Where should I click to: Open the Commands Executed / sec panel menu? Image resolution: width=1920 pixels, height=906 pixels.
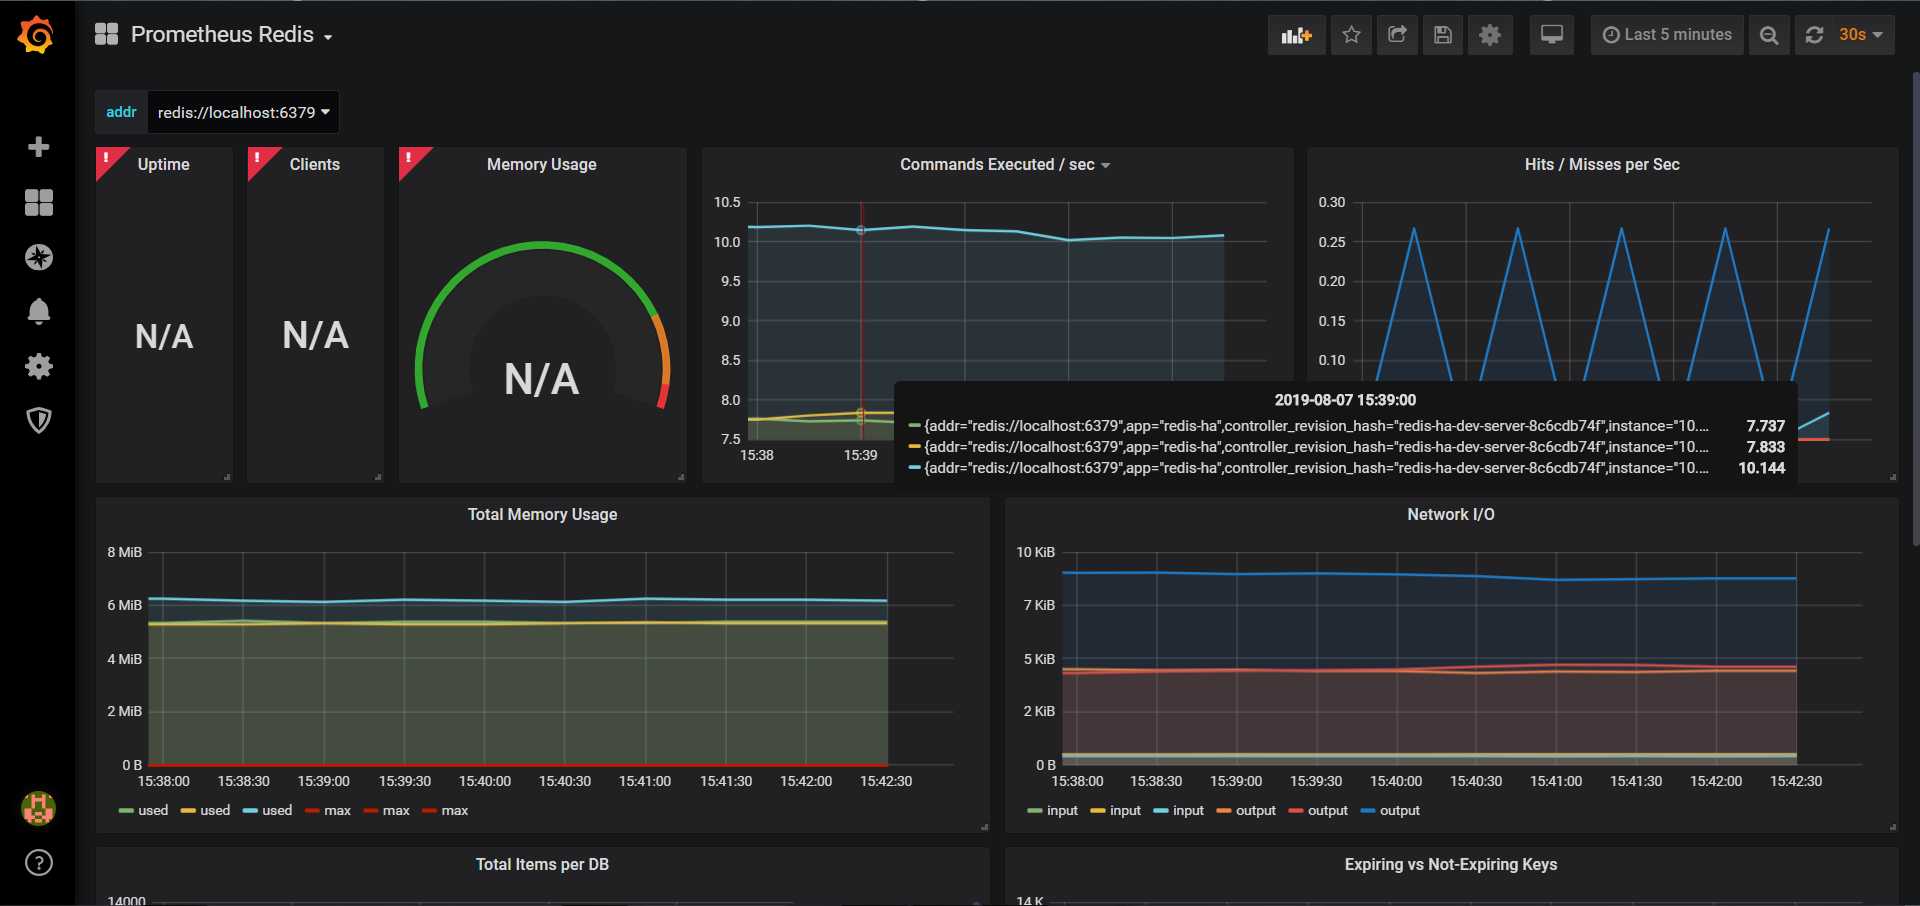coord(1004,164)
